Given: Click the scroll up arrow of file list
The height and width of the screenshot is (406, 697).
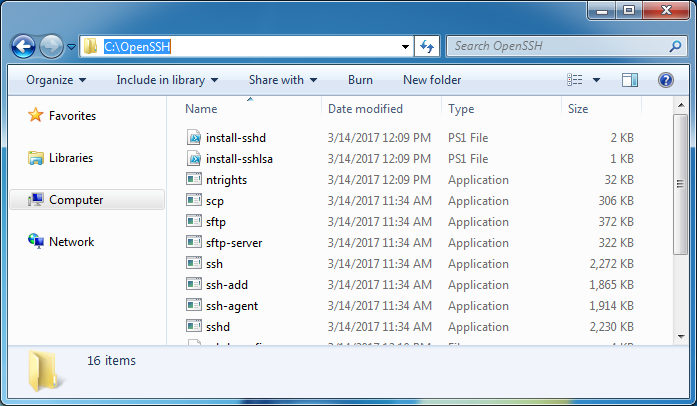Looking at the screenshot, I should [681, 105].
